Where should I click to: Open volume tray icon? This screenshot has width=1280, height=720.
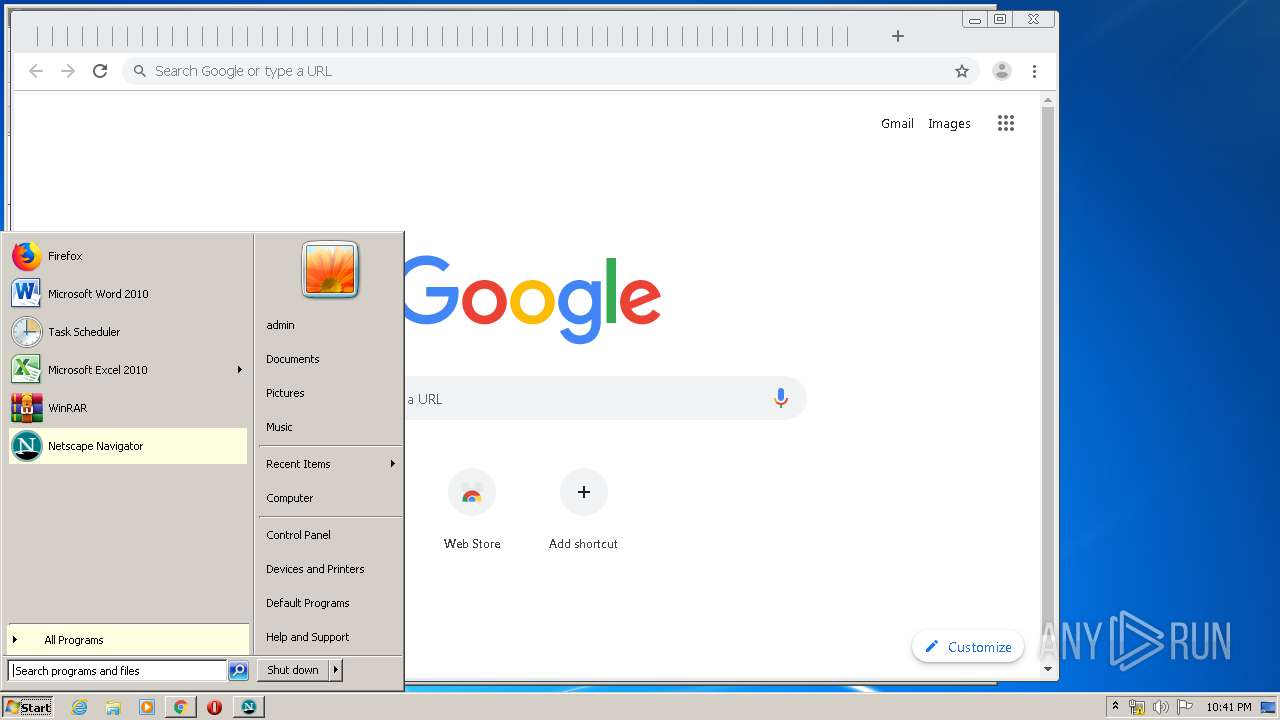pos(1161,707)
